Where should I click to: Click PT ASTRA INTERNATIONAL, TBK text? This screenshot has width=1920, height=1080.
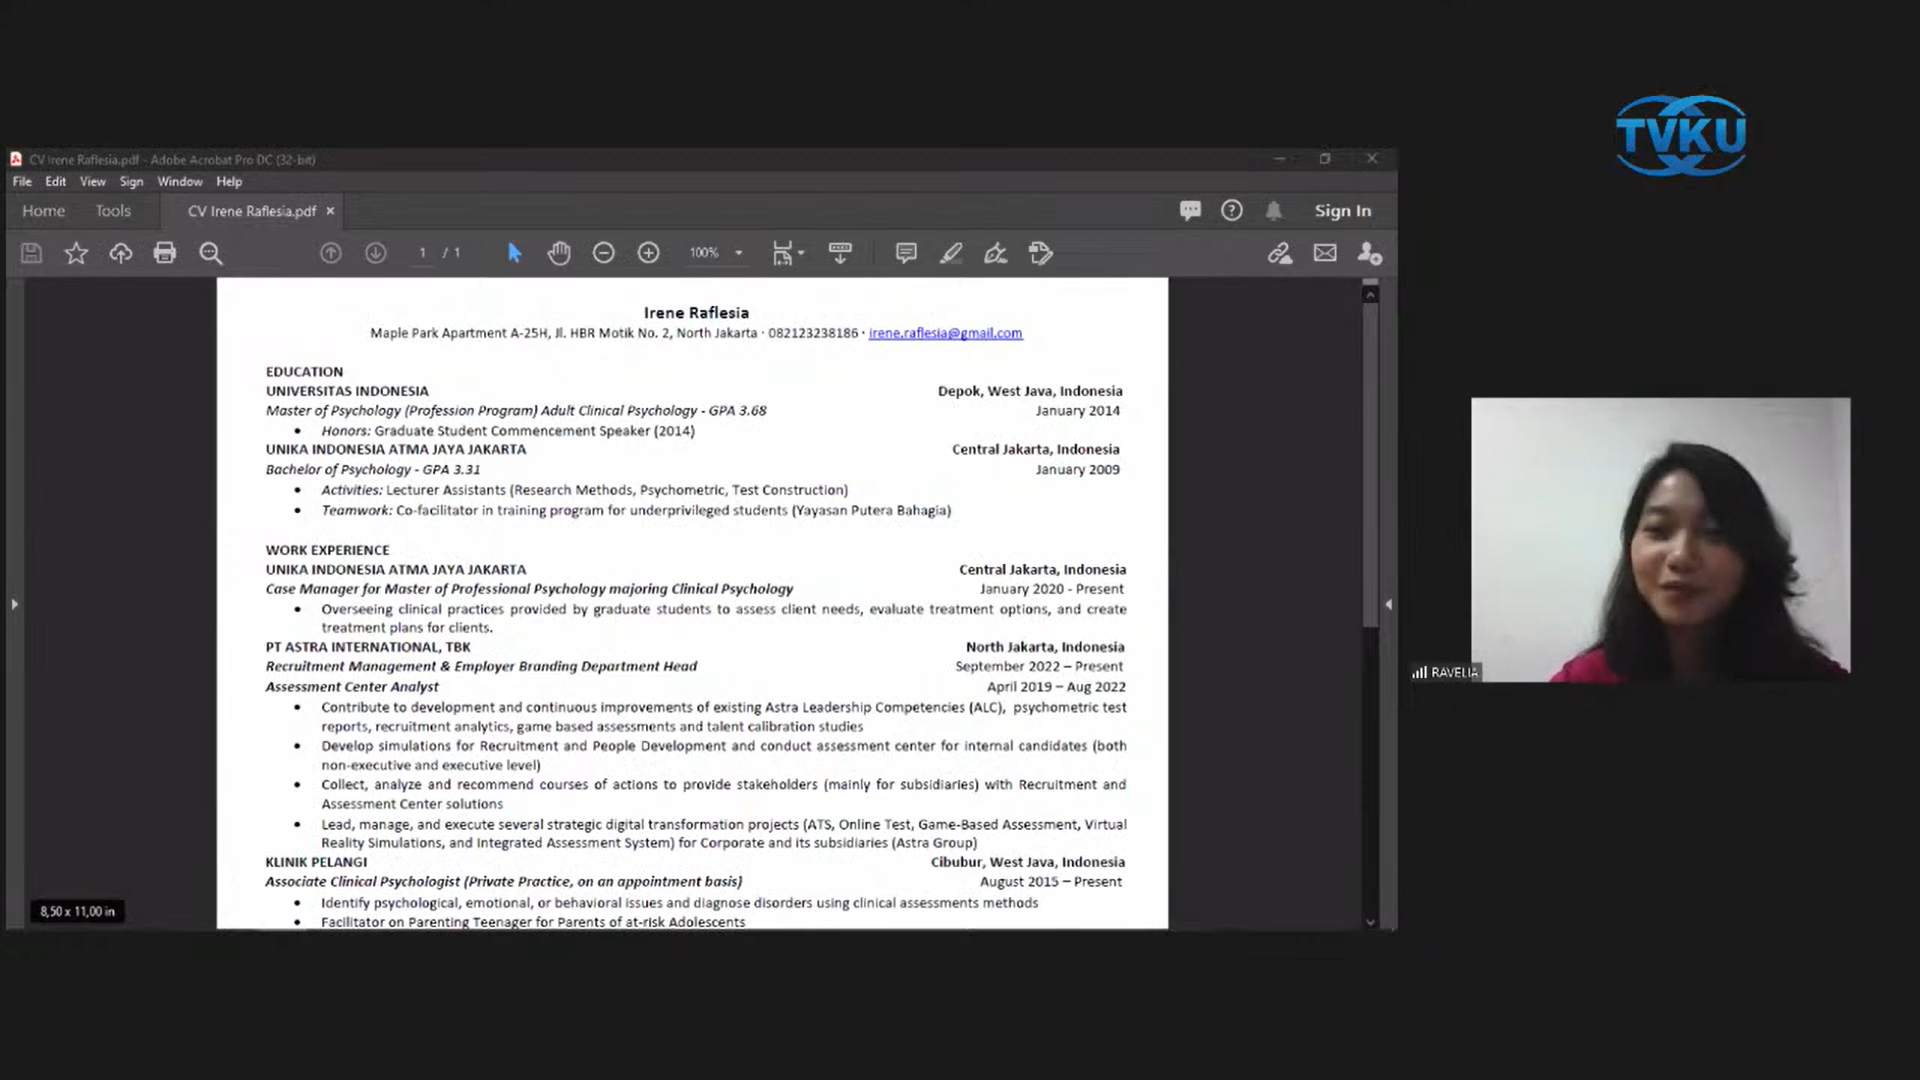(368, 647)
